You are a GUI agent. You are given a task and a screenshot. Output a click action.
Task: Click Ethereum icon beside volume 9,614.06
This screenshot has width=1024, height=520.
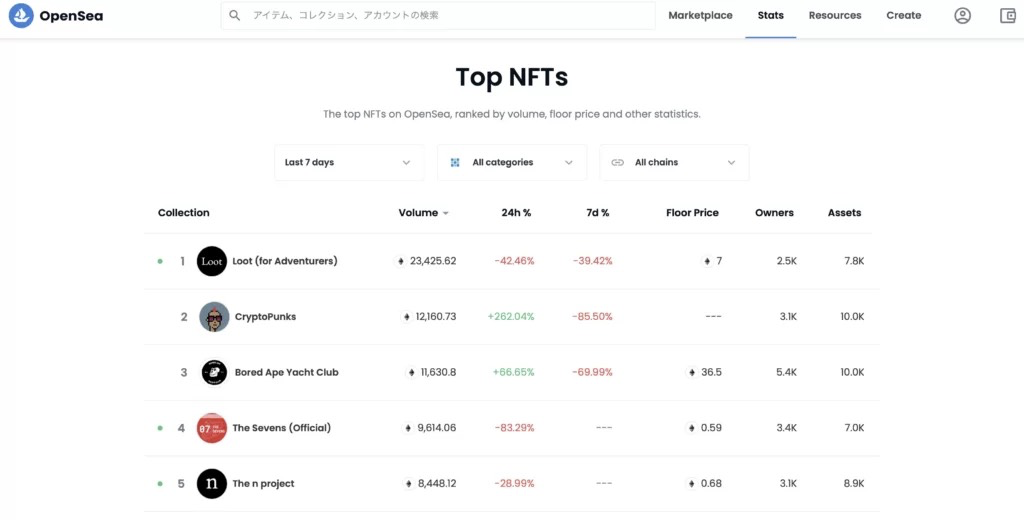point(409,428)
